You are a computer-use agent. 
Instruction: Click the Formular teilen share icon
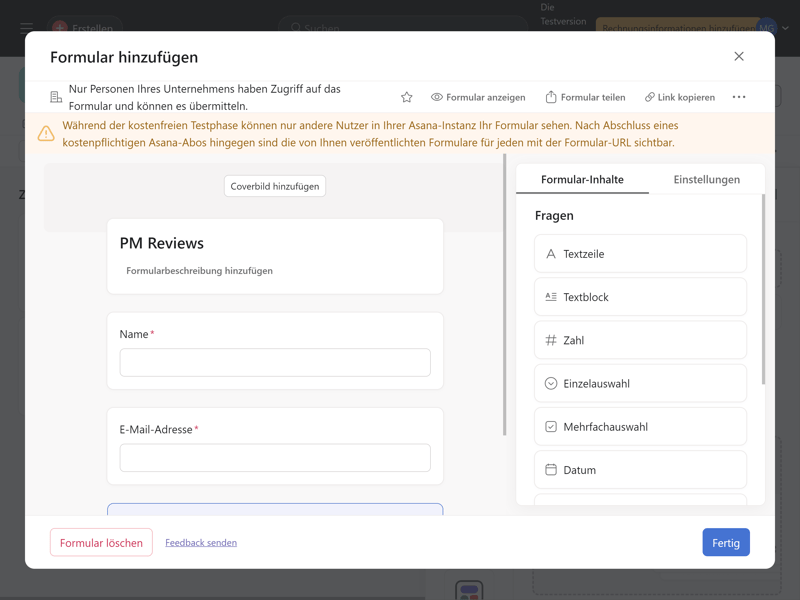pos(551,97)
